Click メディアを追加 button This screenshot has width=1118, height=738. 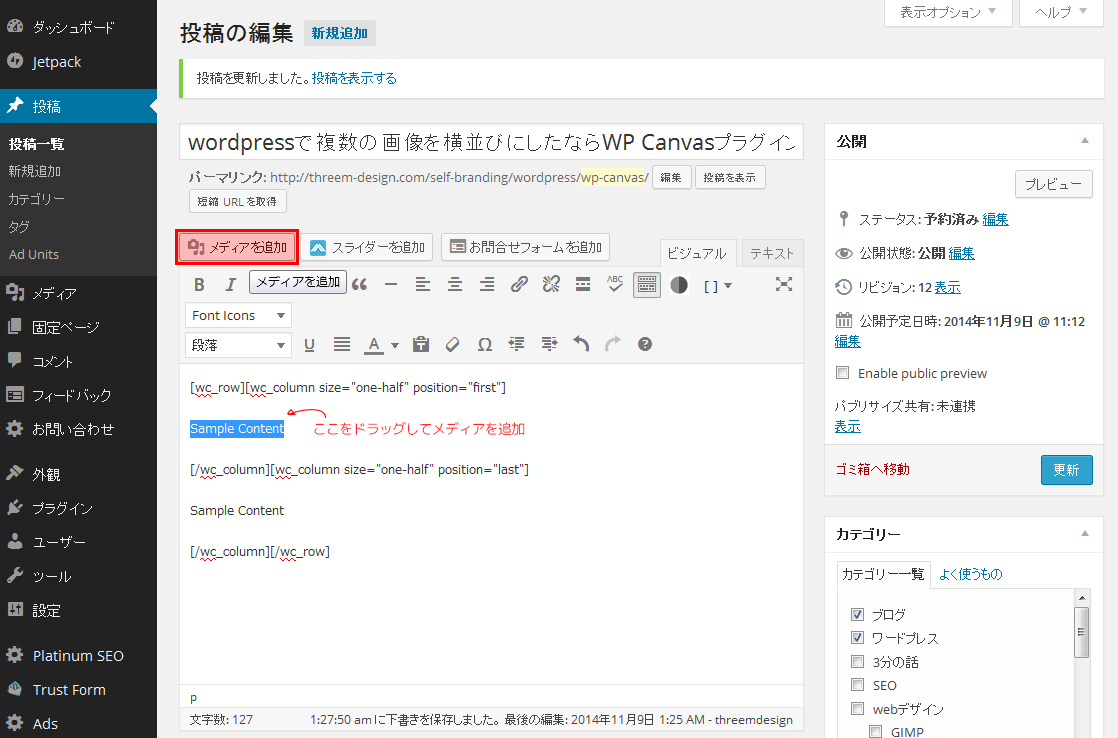click(x=237, y=247)
